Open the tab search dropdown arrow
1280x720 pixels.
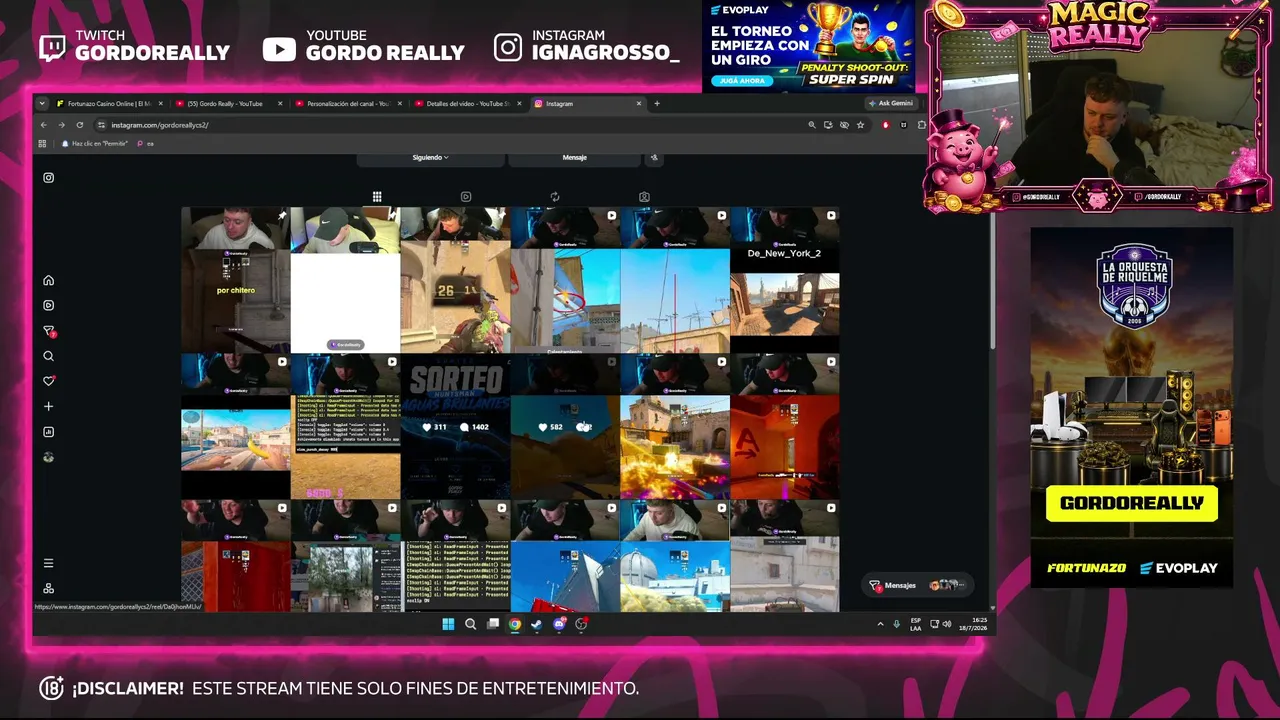click(x=41, y=103)
